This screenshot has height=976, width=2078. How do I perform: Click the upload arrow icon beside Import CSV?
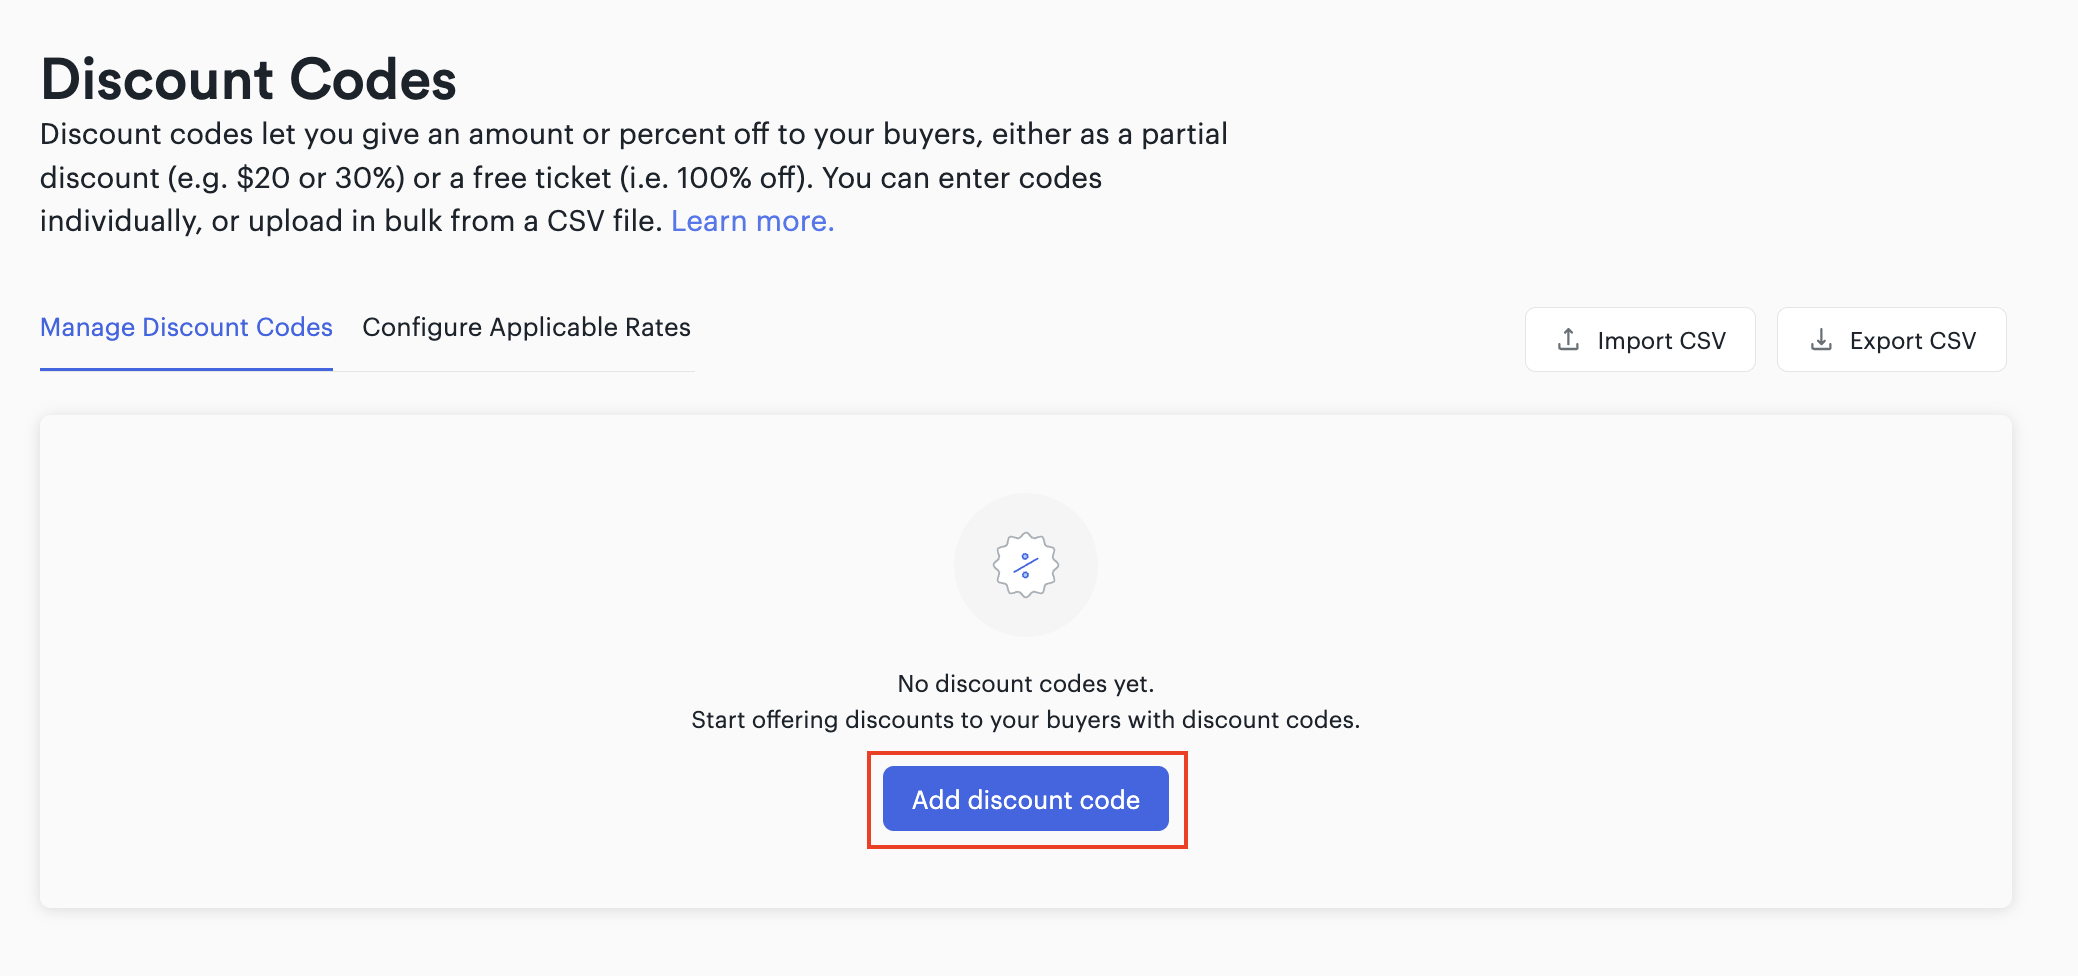(1568, 340)
